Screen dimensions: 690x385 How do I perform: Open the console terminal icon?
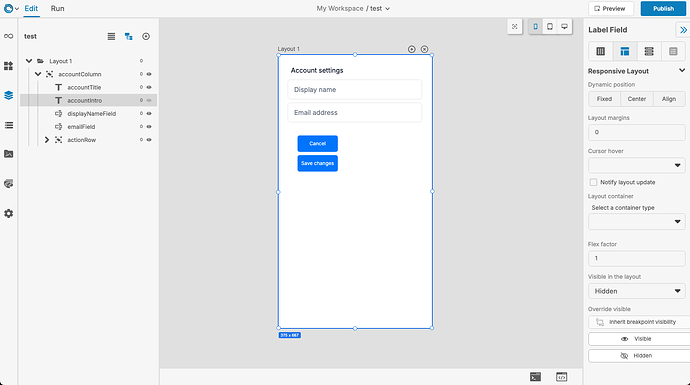tap(535, 377)
